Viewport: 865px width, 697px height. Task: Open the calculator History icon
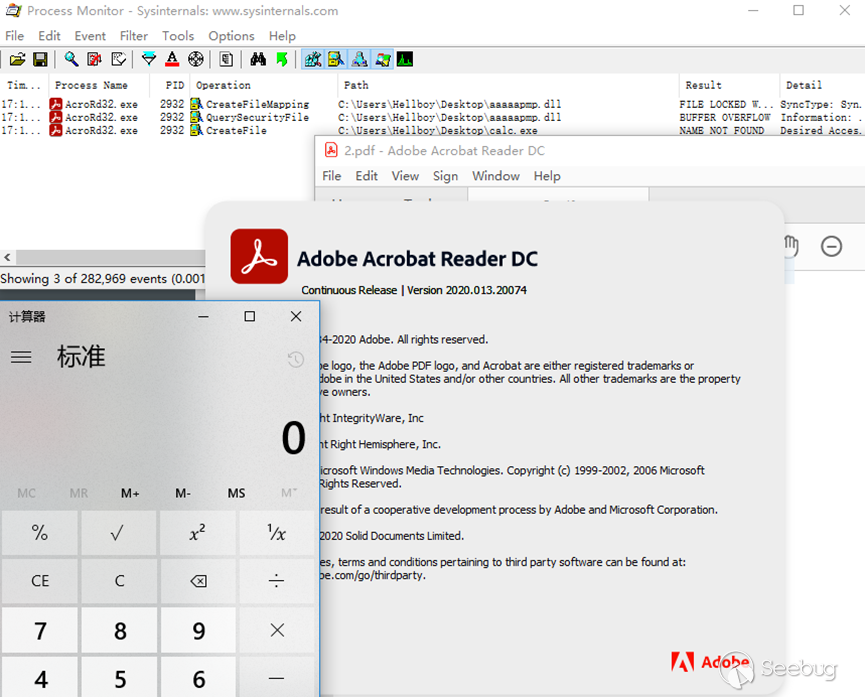(x=296, y=359)
